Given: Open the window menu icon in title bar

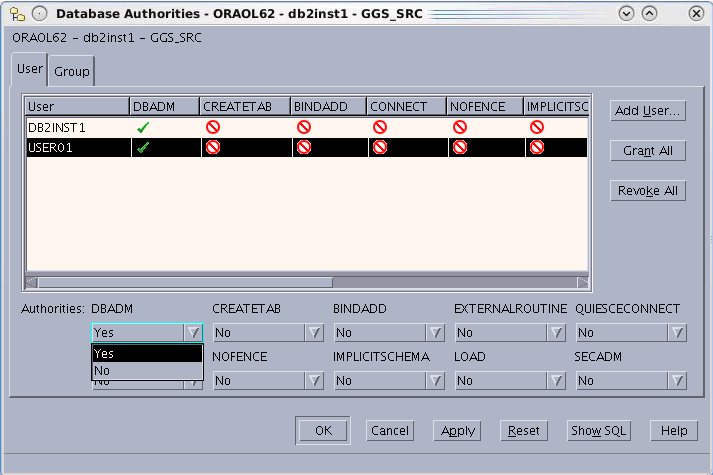Looking at the screenshot, I should click(x=17, y=14).
